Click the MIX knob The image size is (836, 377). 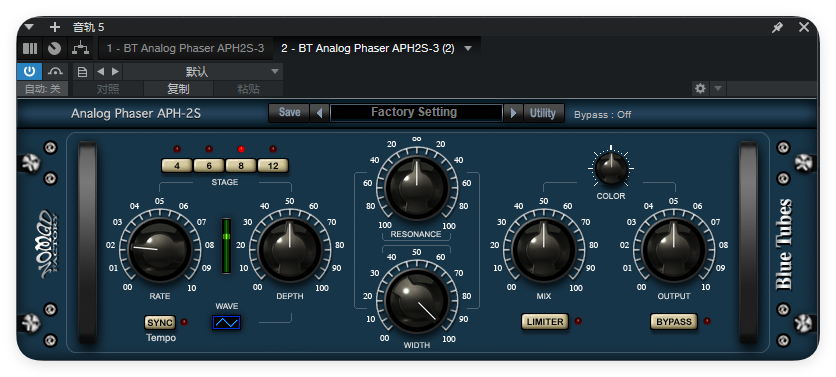[x=543, y=251]
